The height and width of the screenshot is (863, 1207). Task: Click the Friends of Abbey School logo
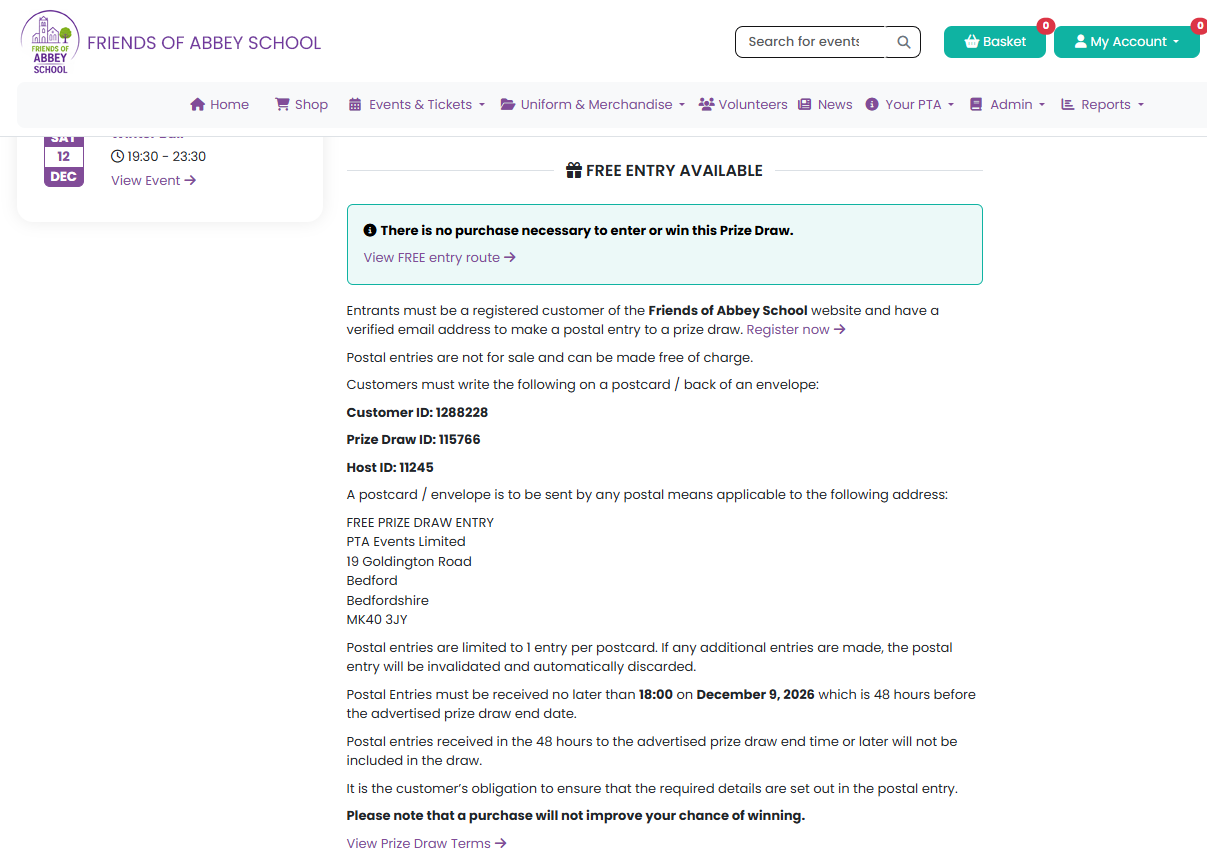click(50, 43)
